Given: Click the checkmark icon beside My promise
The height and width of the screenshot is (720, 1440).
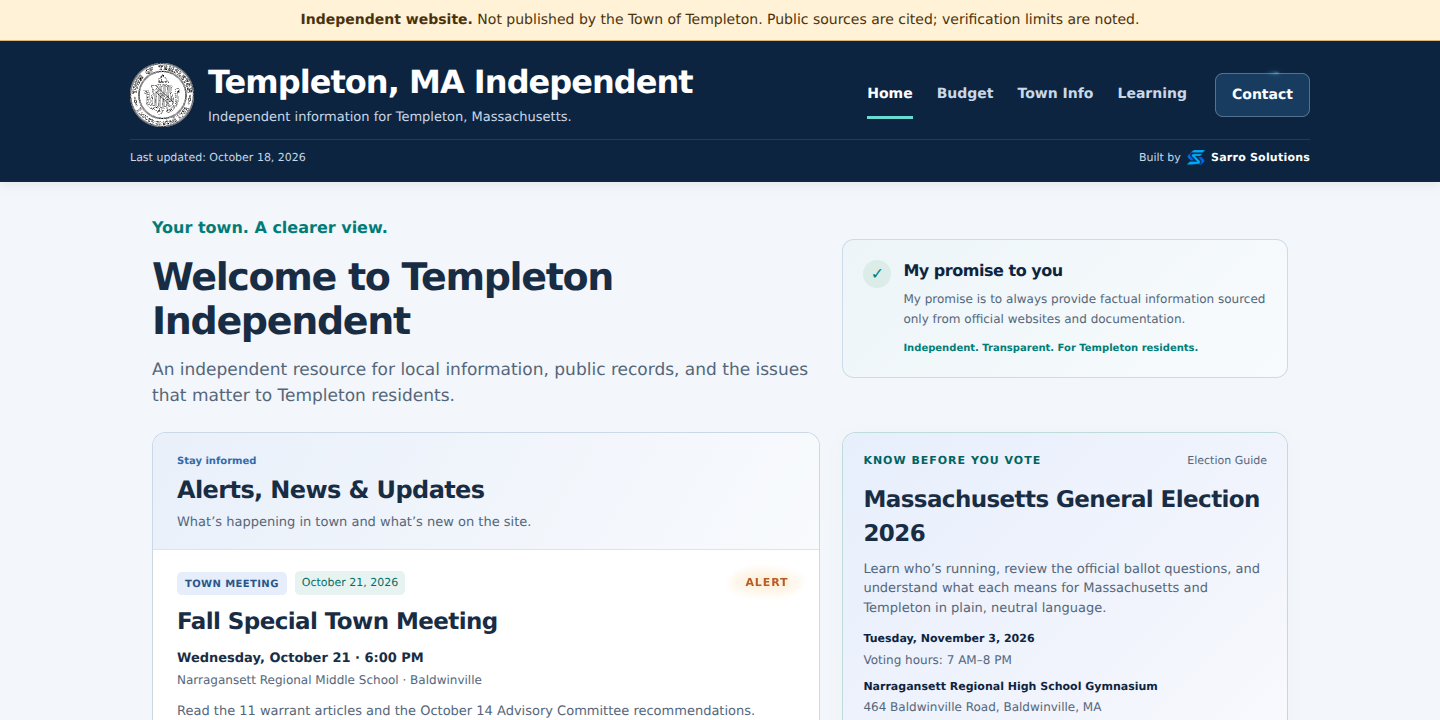Looking at the screenshot, I should [877, 273].
